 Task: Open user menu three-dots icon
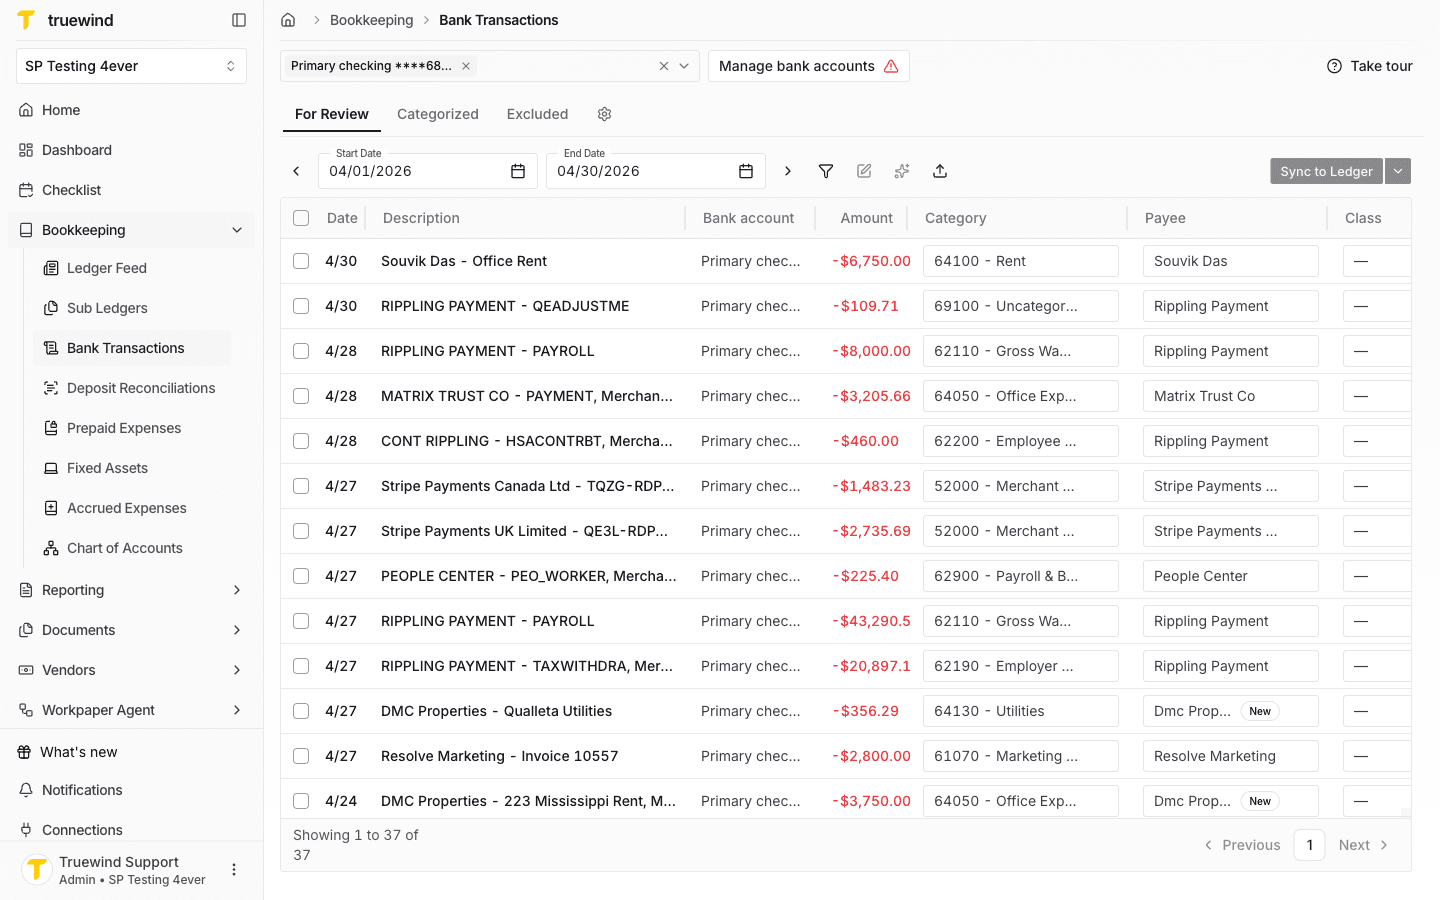[234, 870]
